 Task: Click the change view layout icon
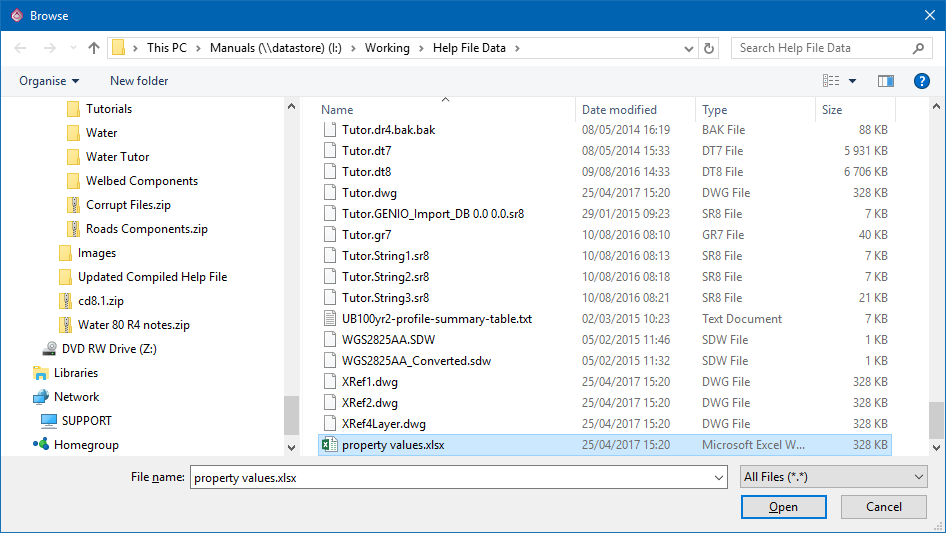pyautogui.click(x=831, y=81)
